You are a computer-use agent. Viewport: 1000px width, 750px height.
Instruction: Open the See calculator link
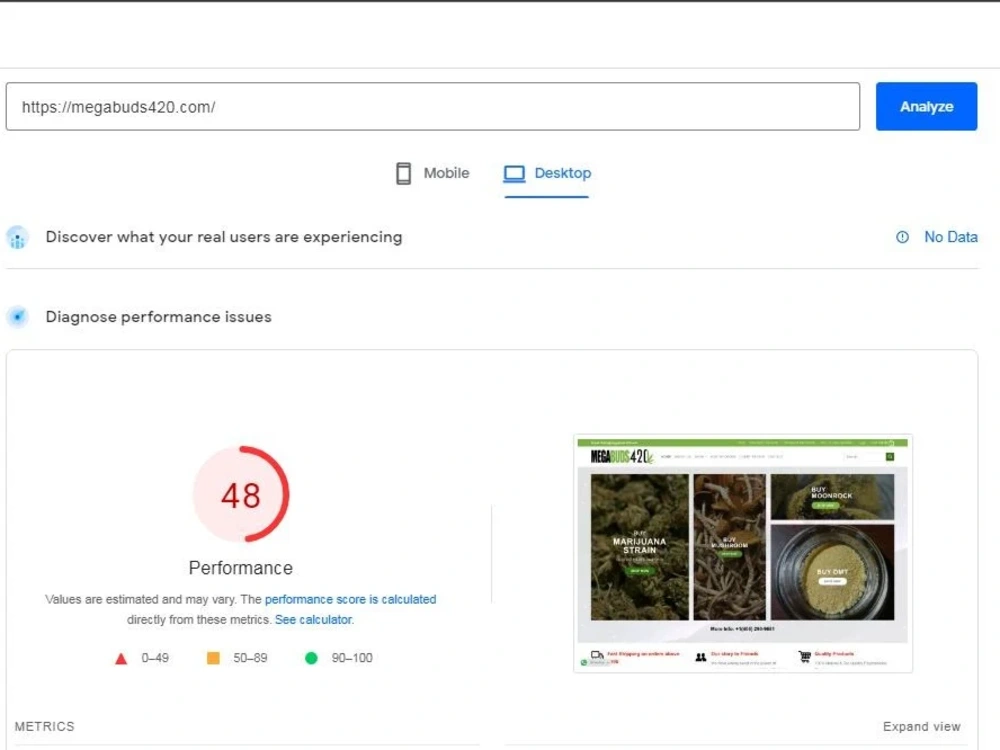point(313,620)
